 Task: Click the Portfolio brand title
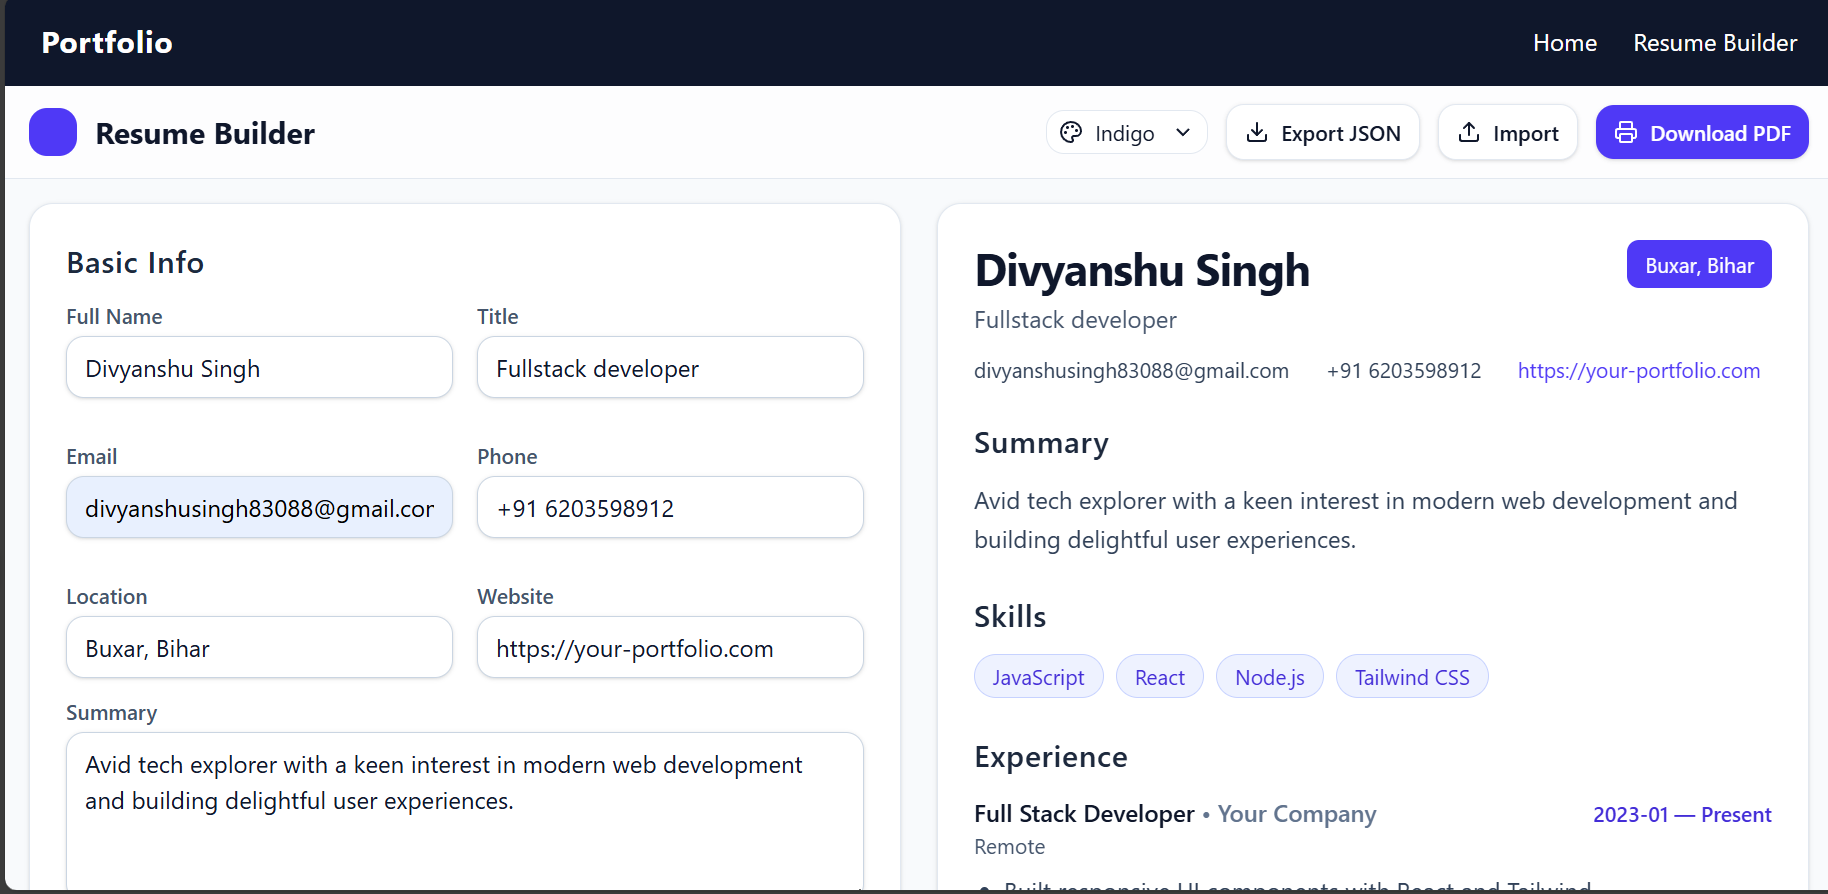[107, 43]
